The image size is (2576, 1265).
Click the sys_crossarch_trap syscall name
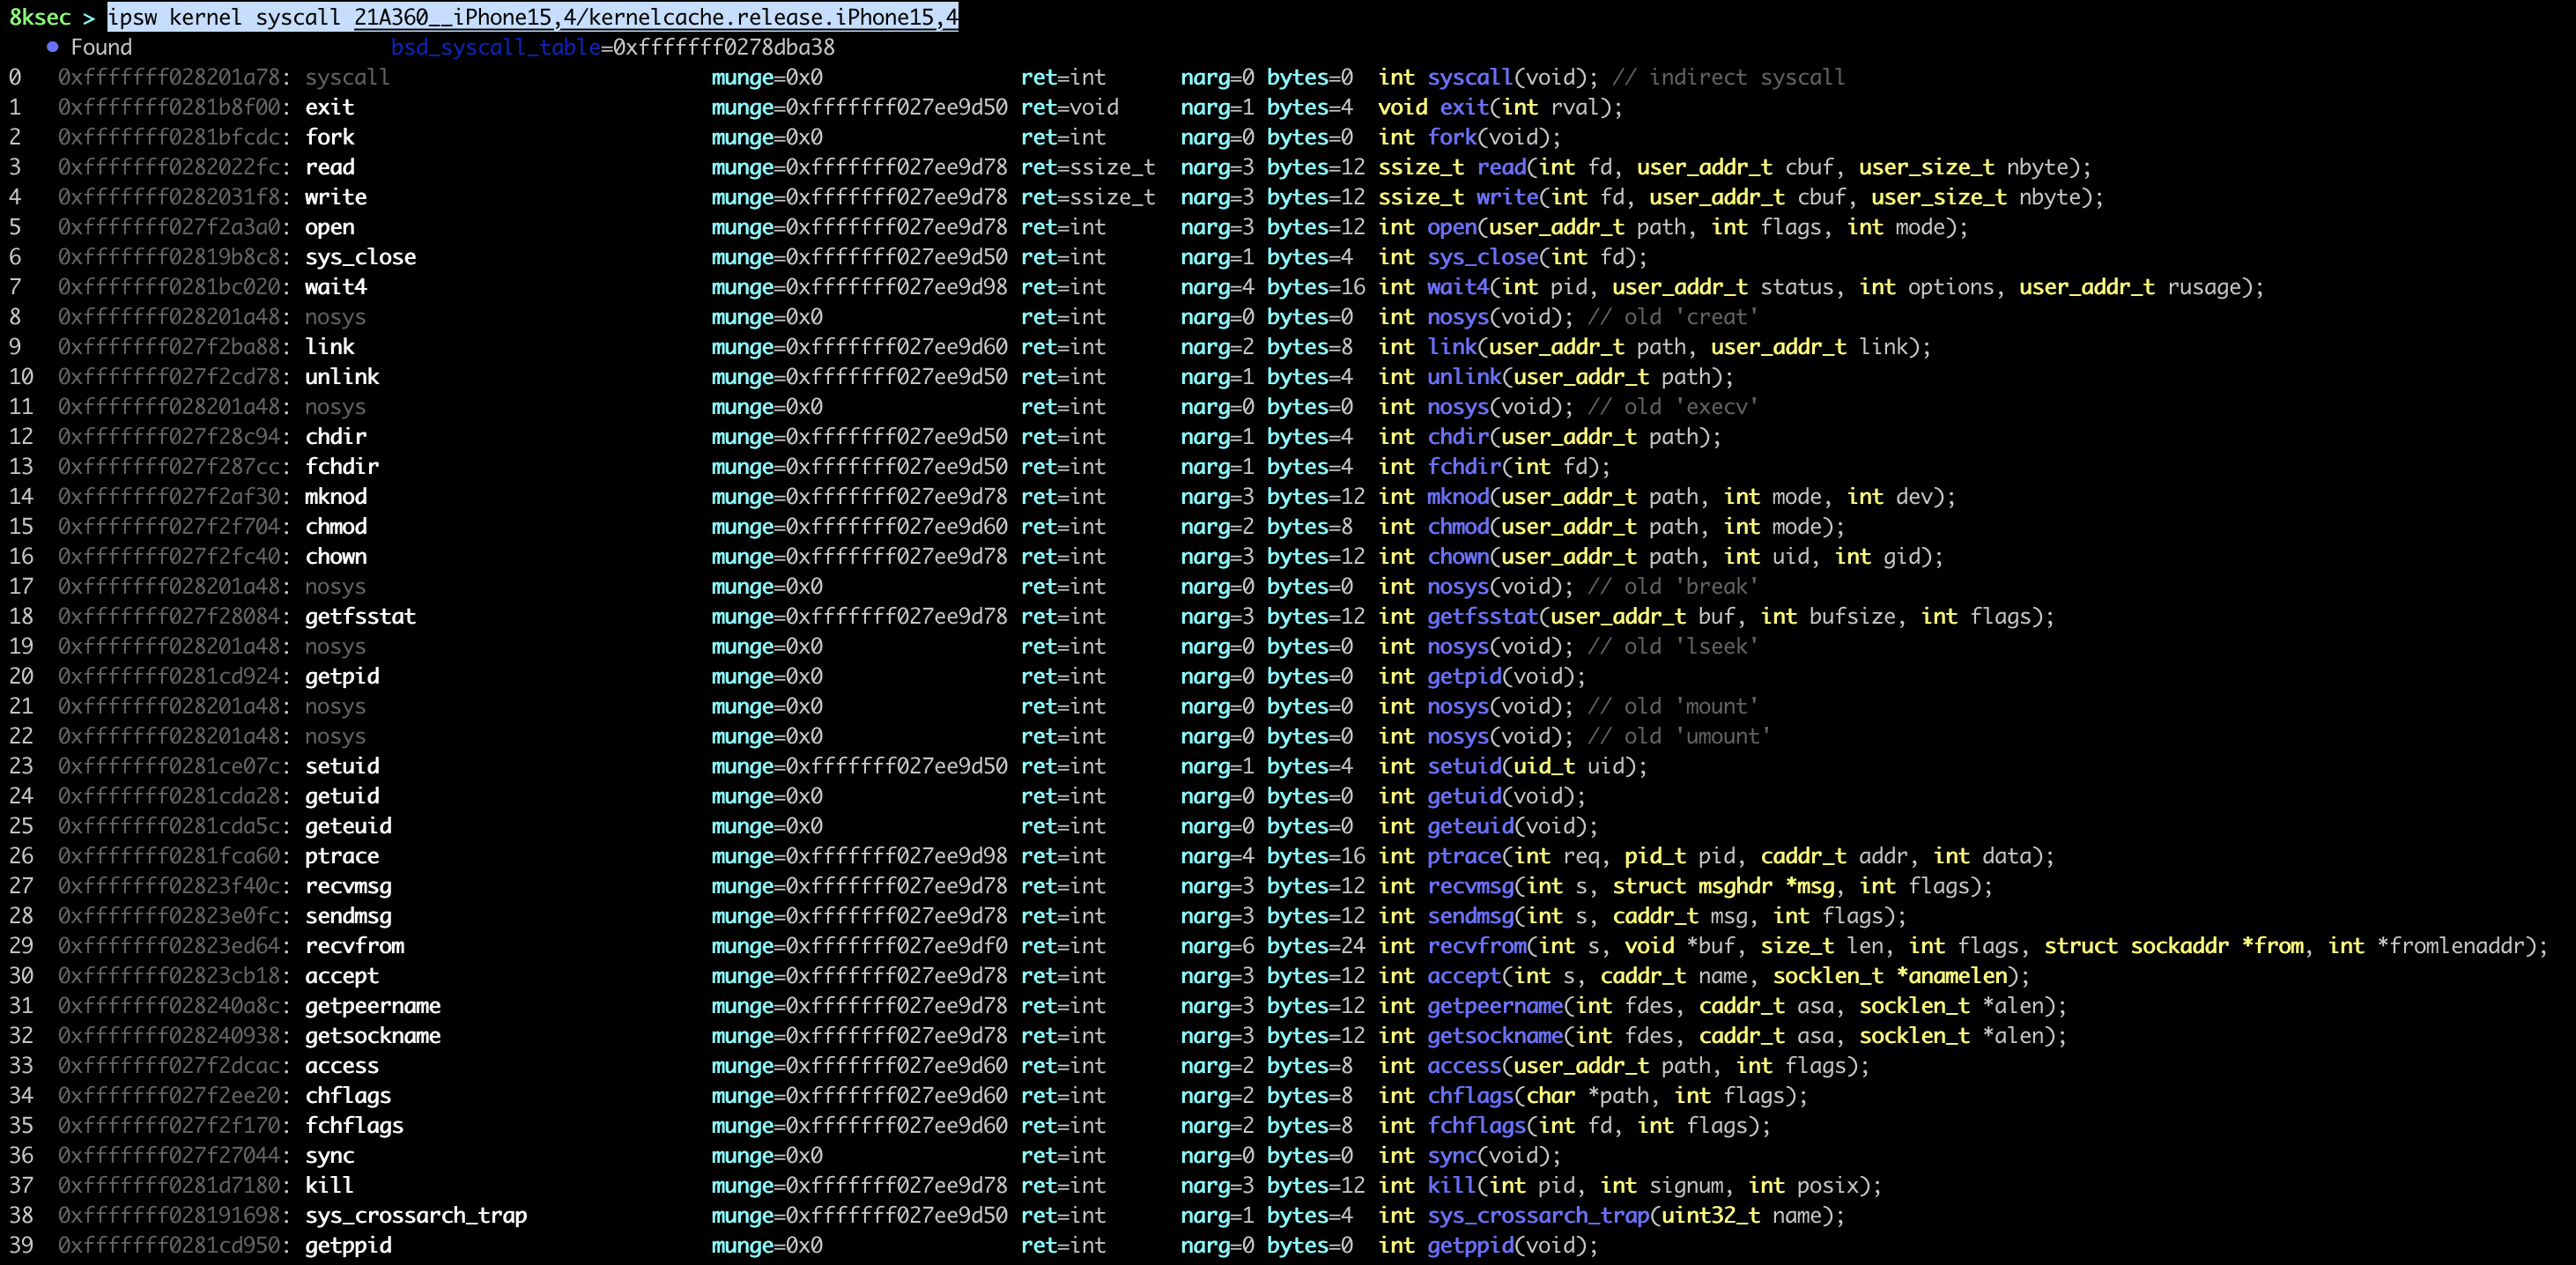click(415, 1215)
